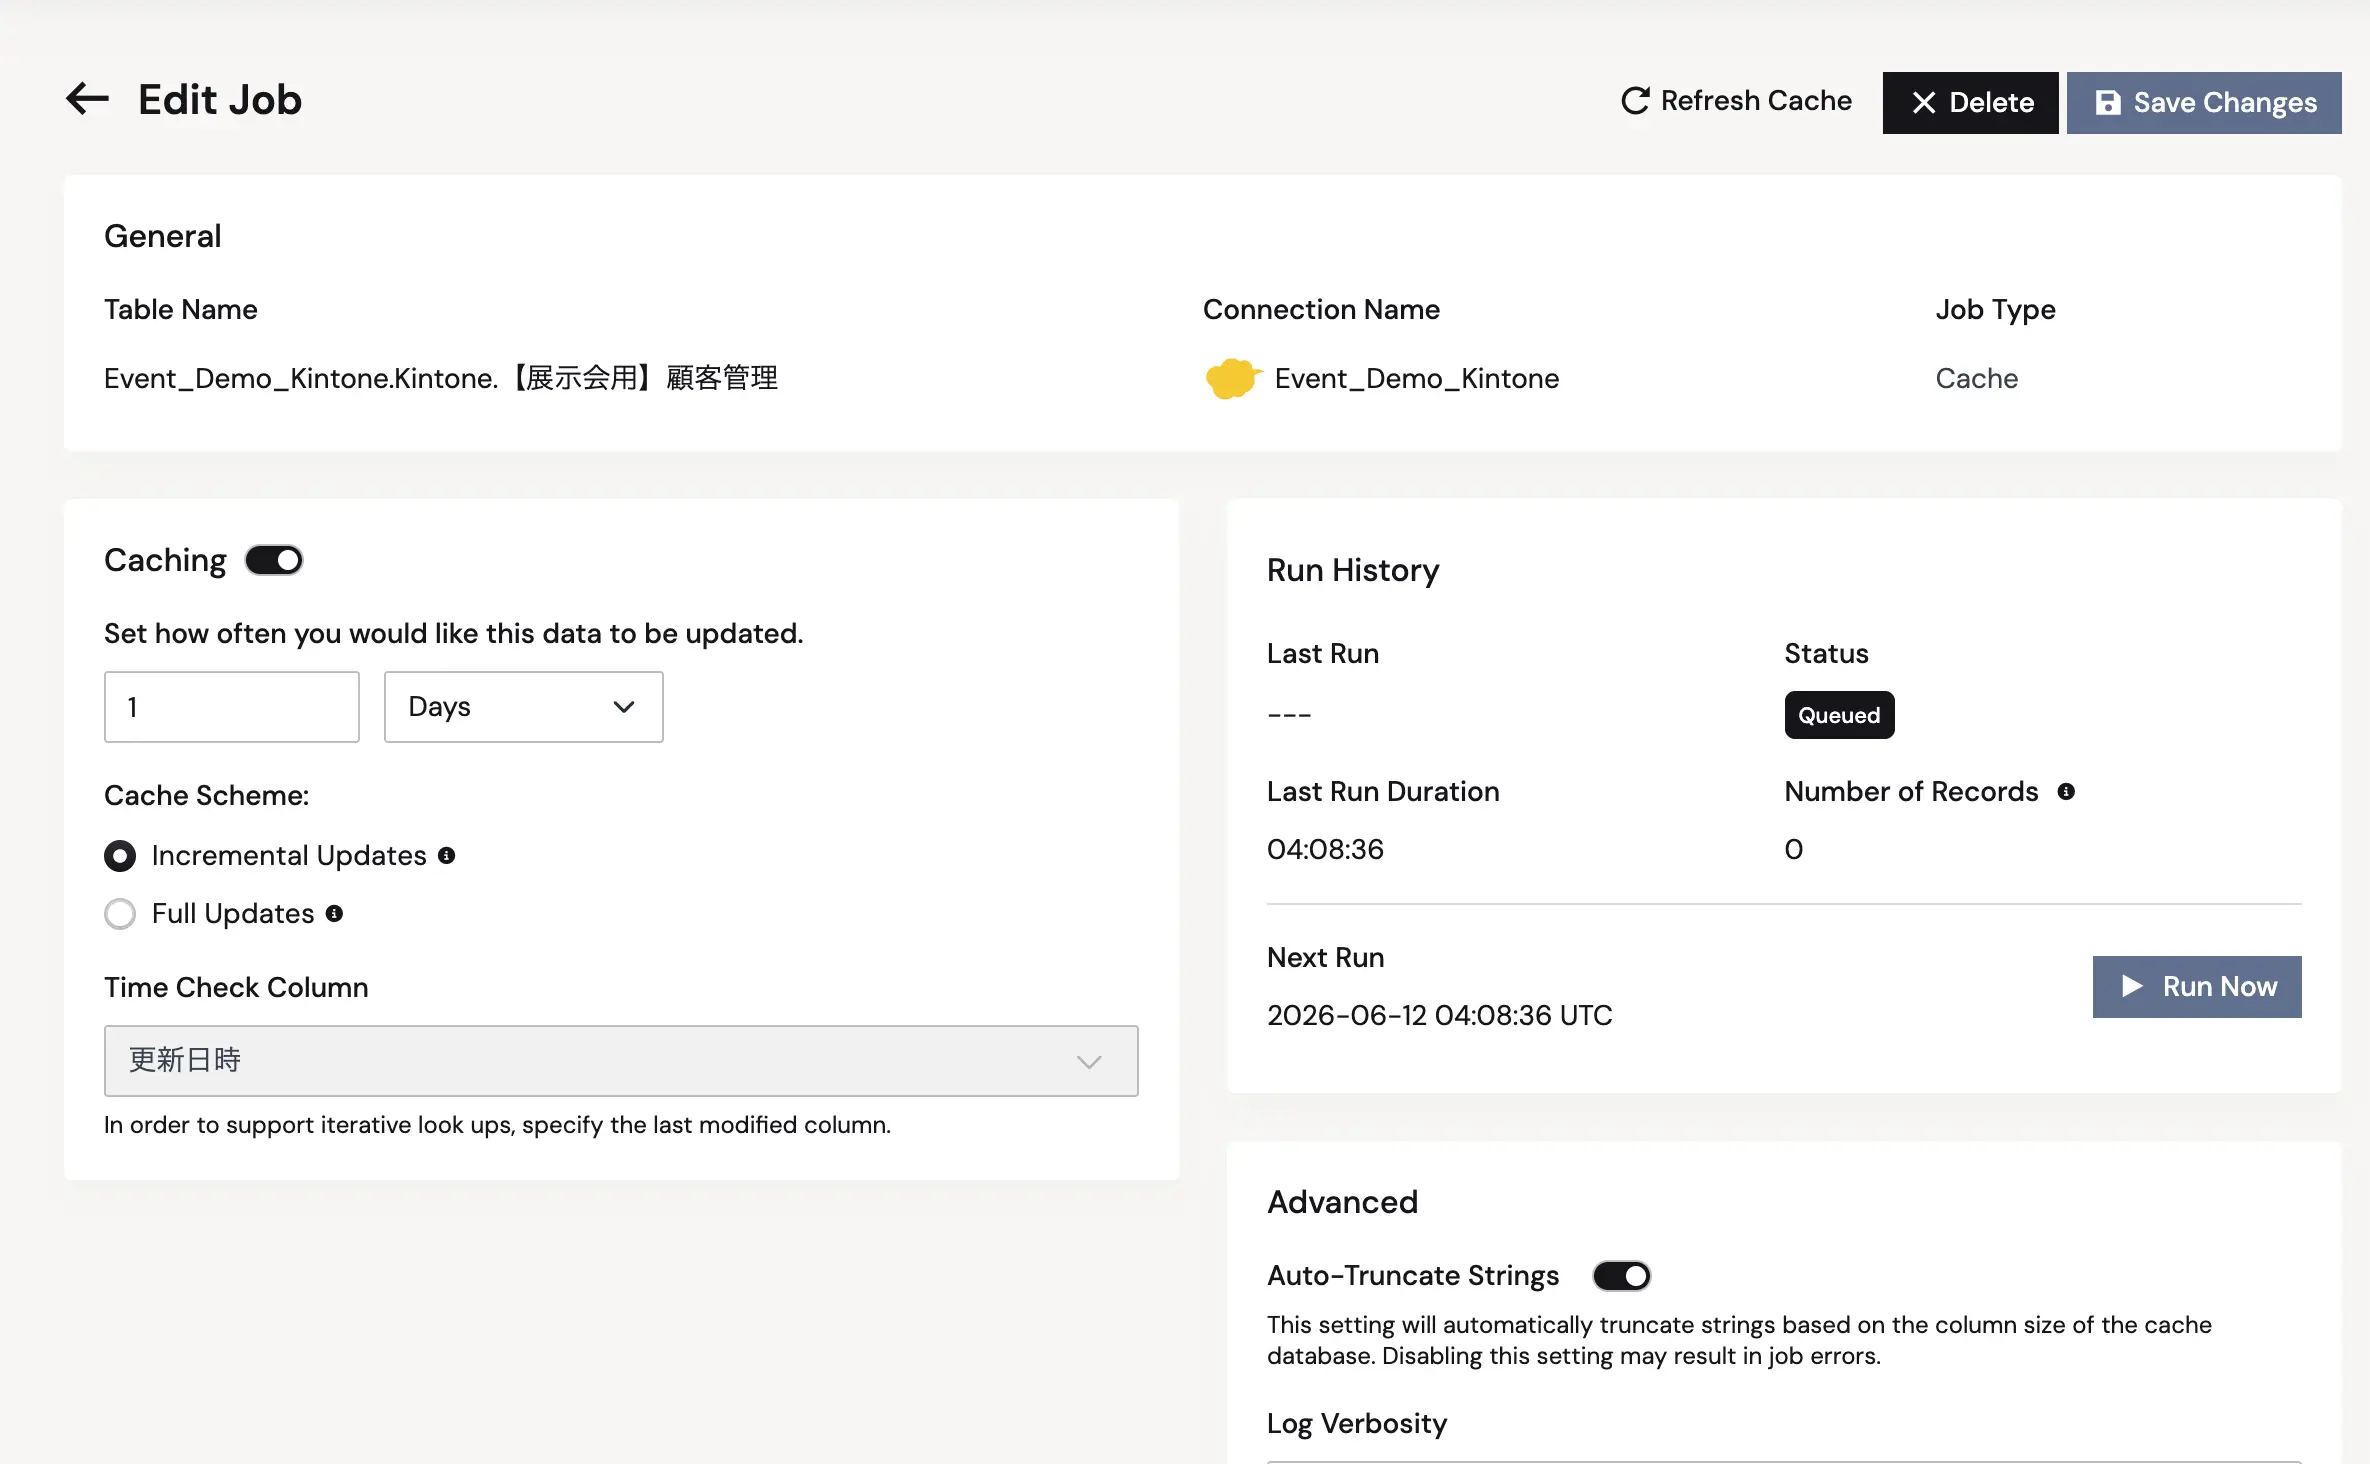Click the update interval number field
Image resolution: width=2370 pixels, height=1464 pixels.
(232, 707)
